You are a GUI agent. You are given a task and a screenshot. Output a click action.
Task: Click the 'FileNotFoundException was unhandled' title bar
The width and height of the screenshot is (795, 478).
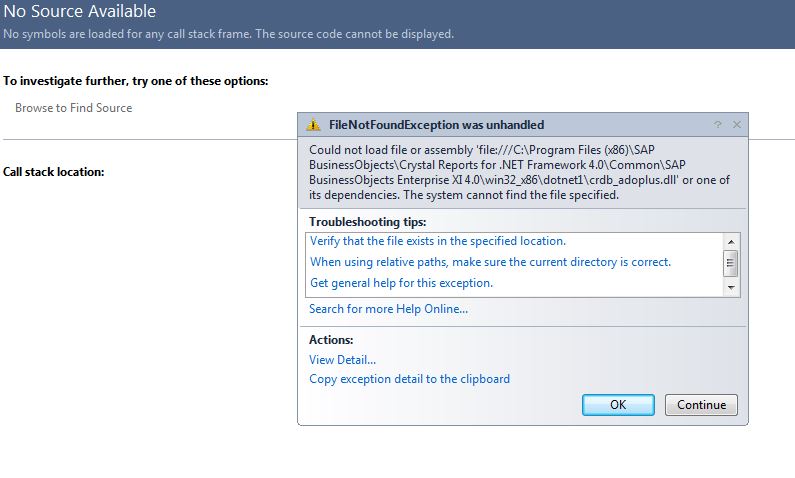[x=436, y=125]
